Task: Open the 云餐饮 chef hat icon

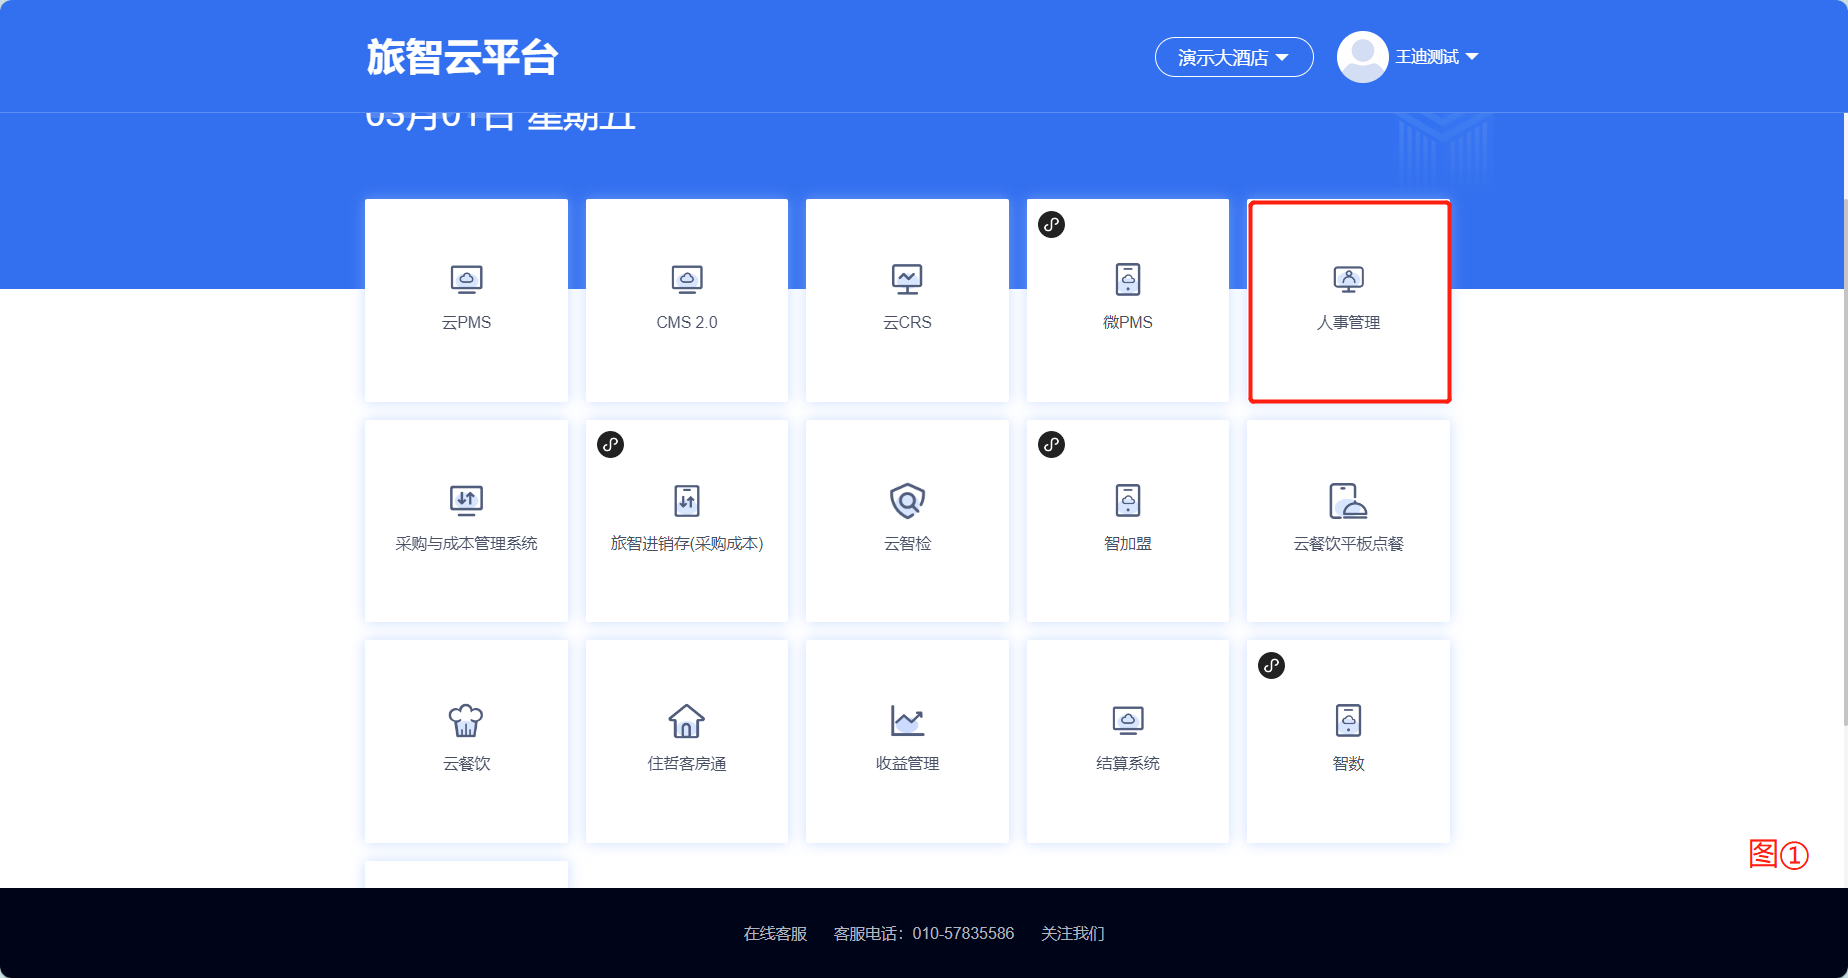Action: 466,720
